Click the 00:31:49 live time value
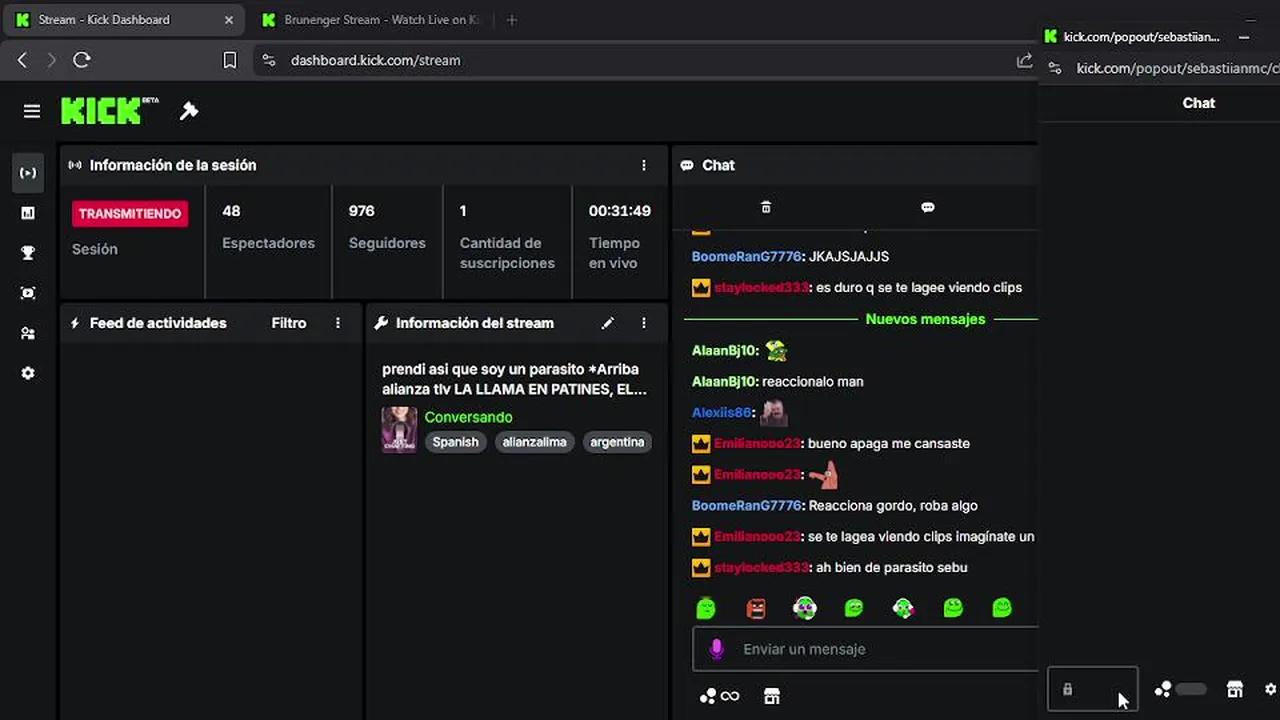Image resolution: width=1280 pixels, height=720 pixels. click(620, 211)
